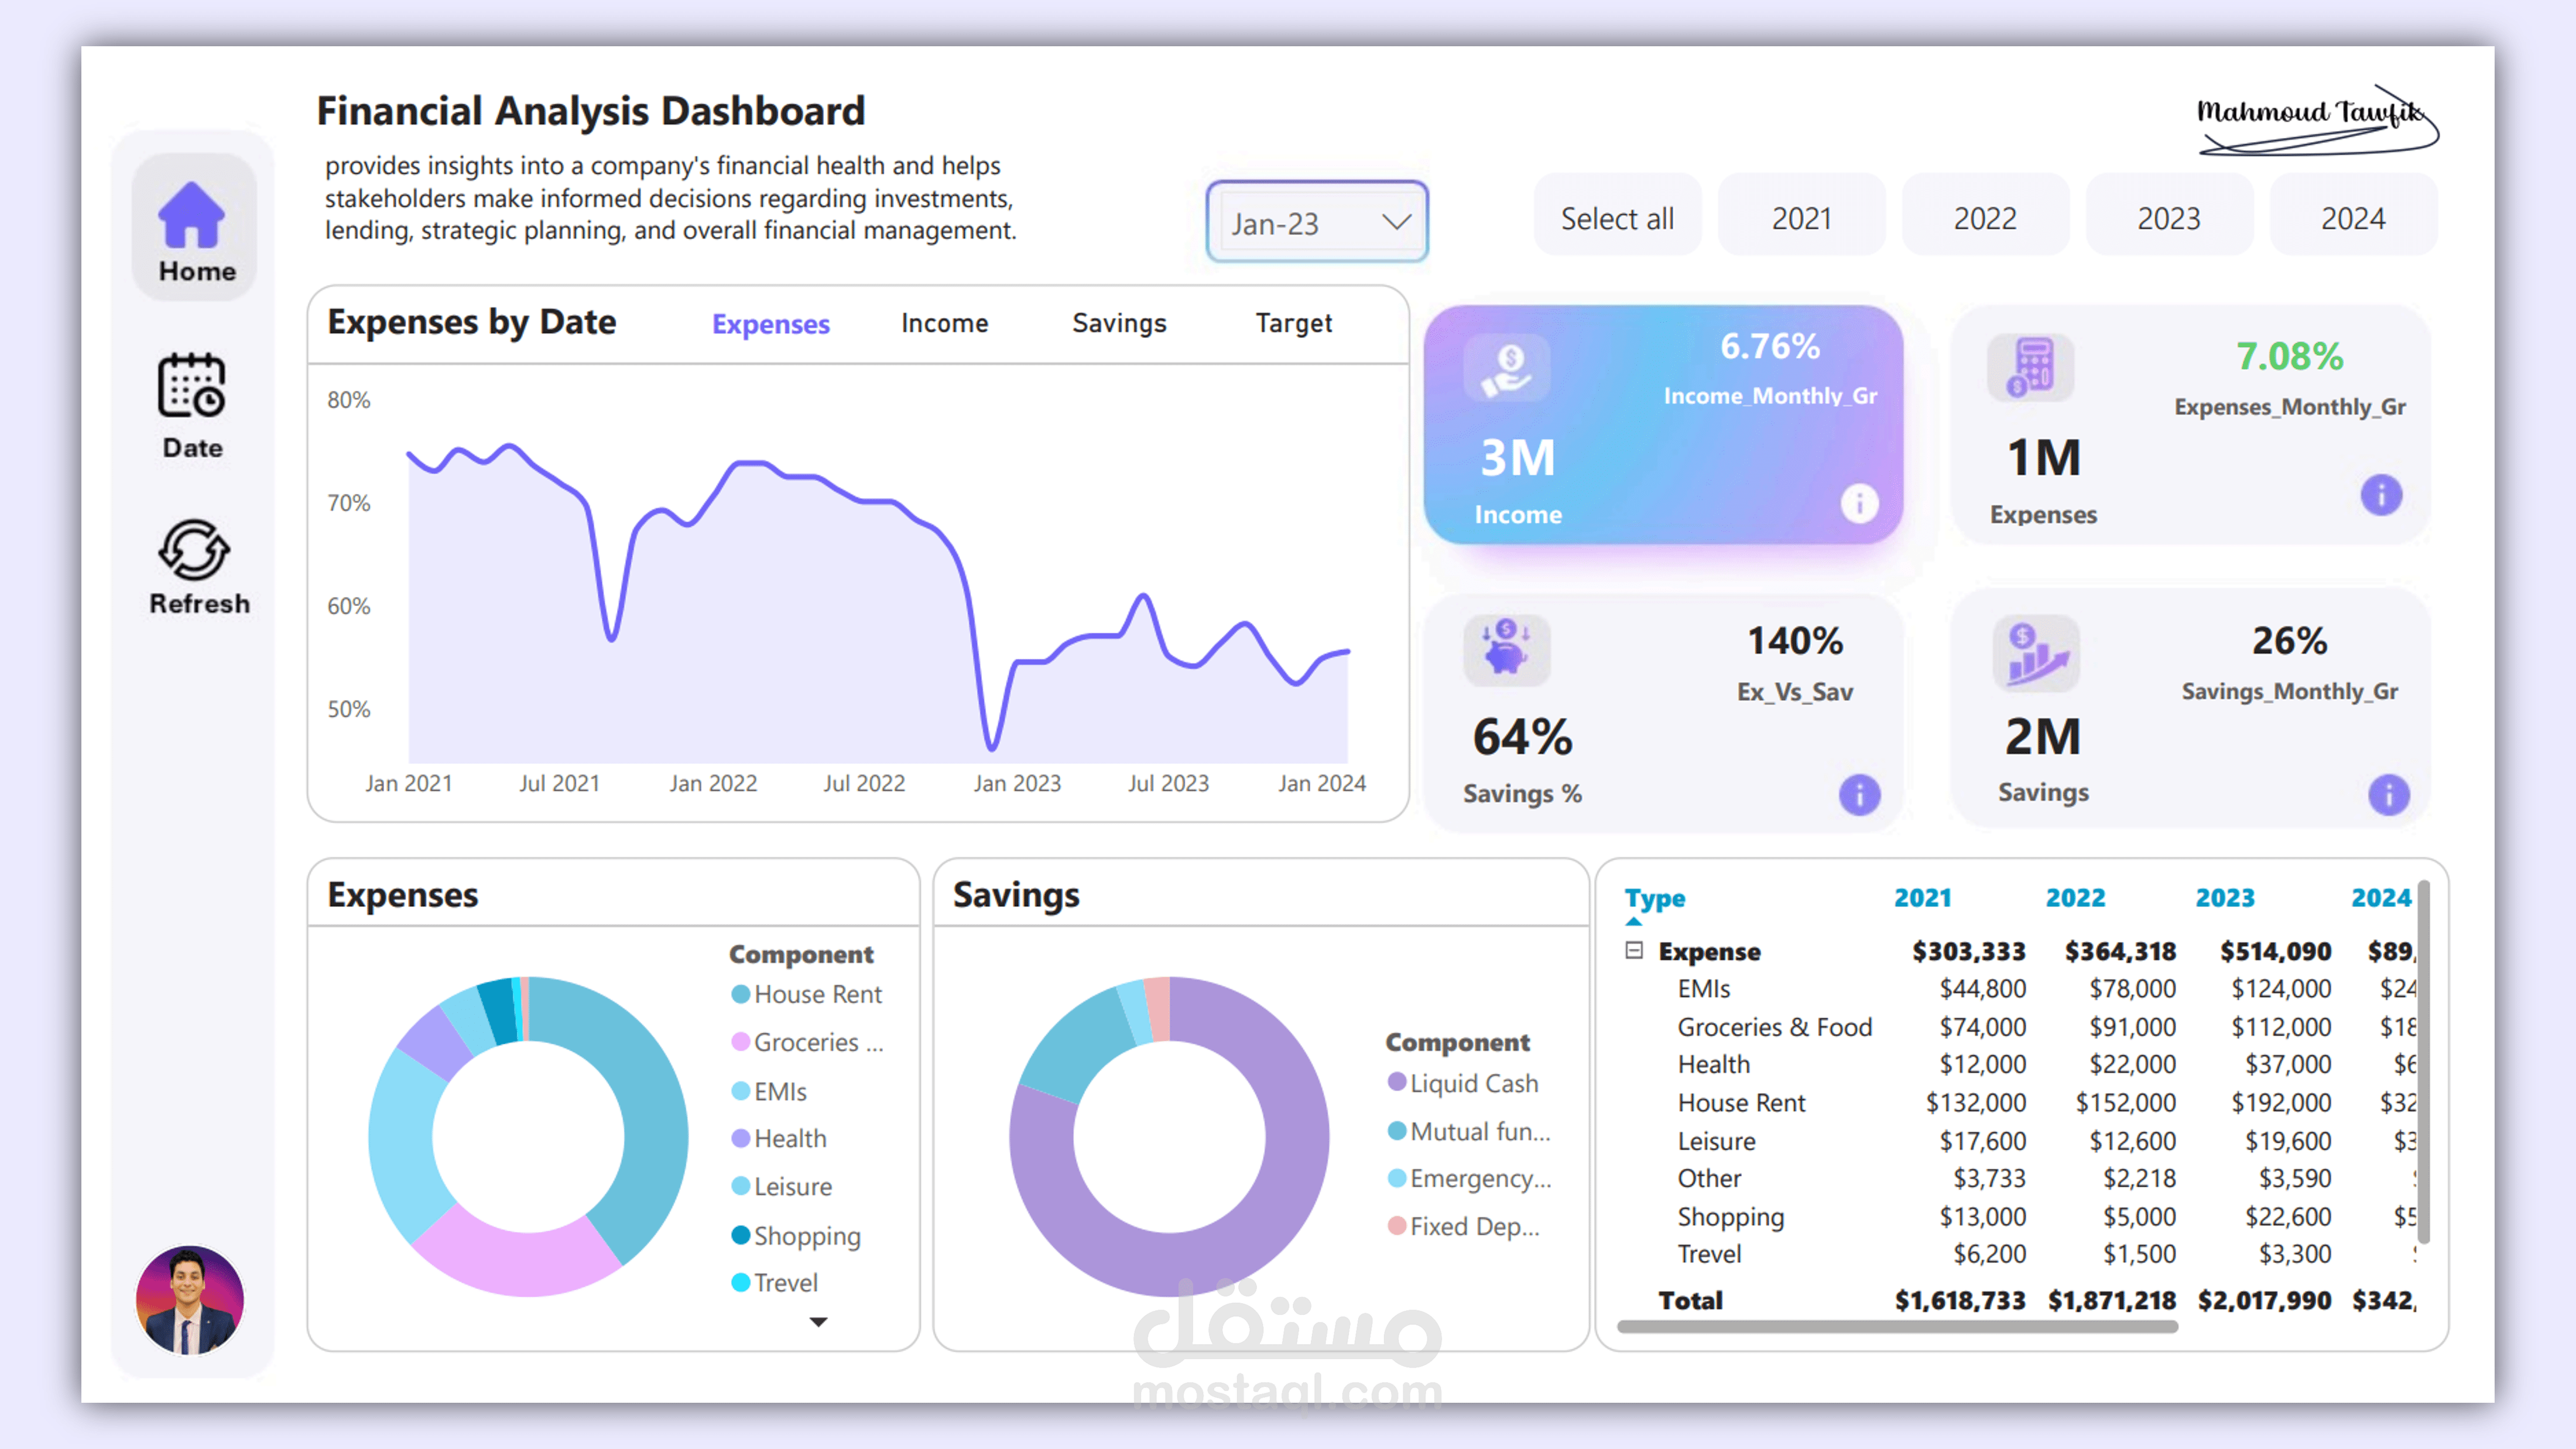
Task: Click info icon on Income card
Action: pos(1859,503)
